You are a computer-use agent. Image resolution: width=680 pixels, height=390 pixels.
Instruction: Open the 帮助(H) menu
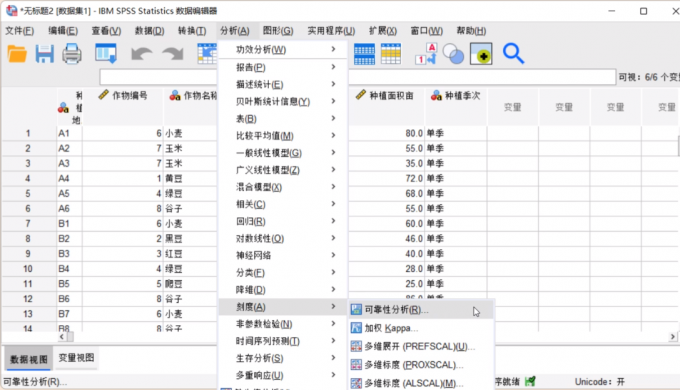tap(471, 31)
